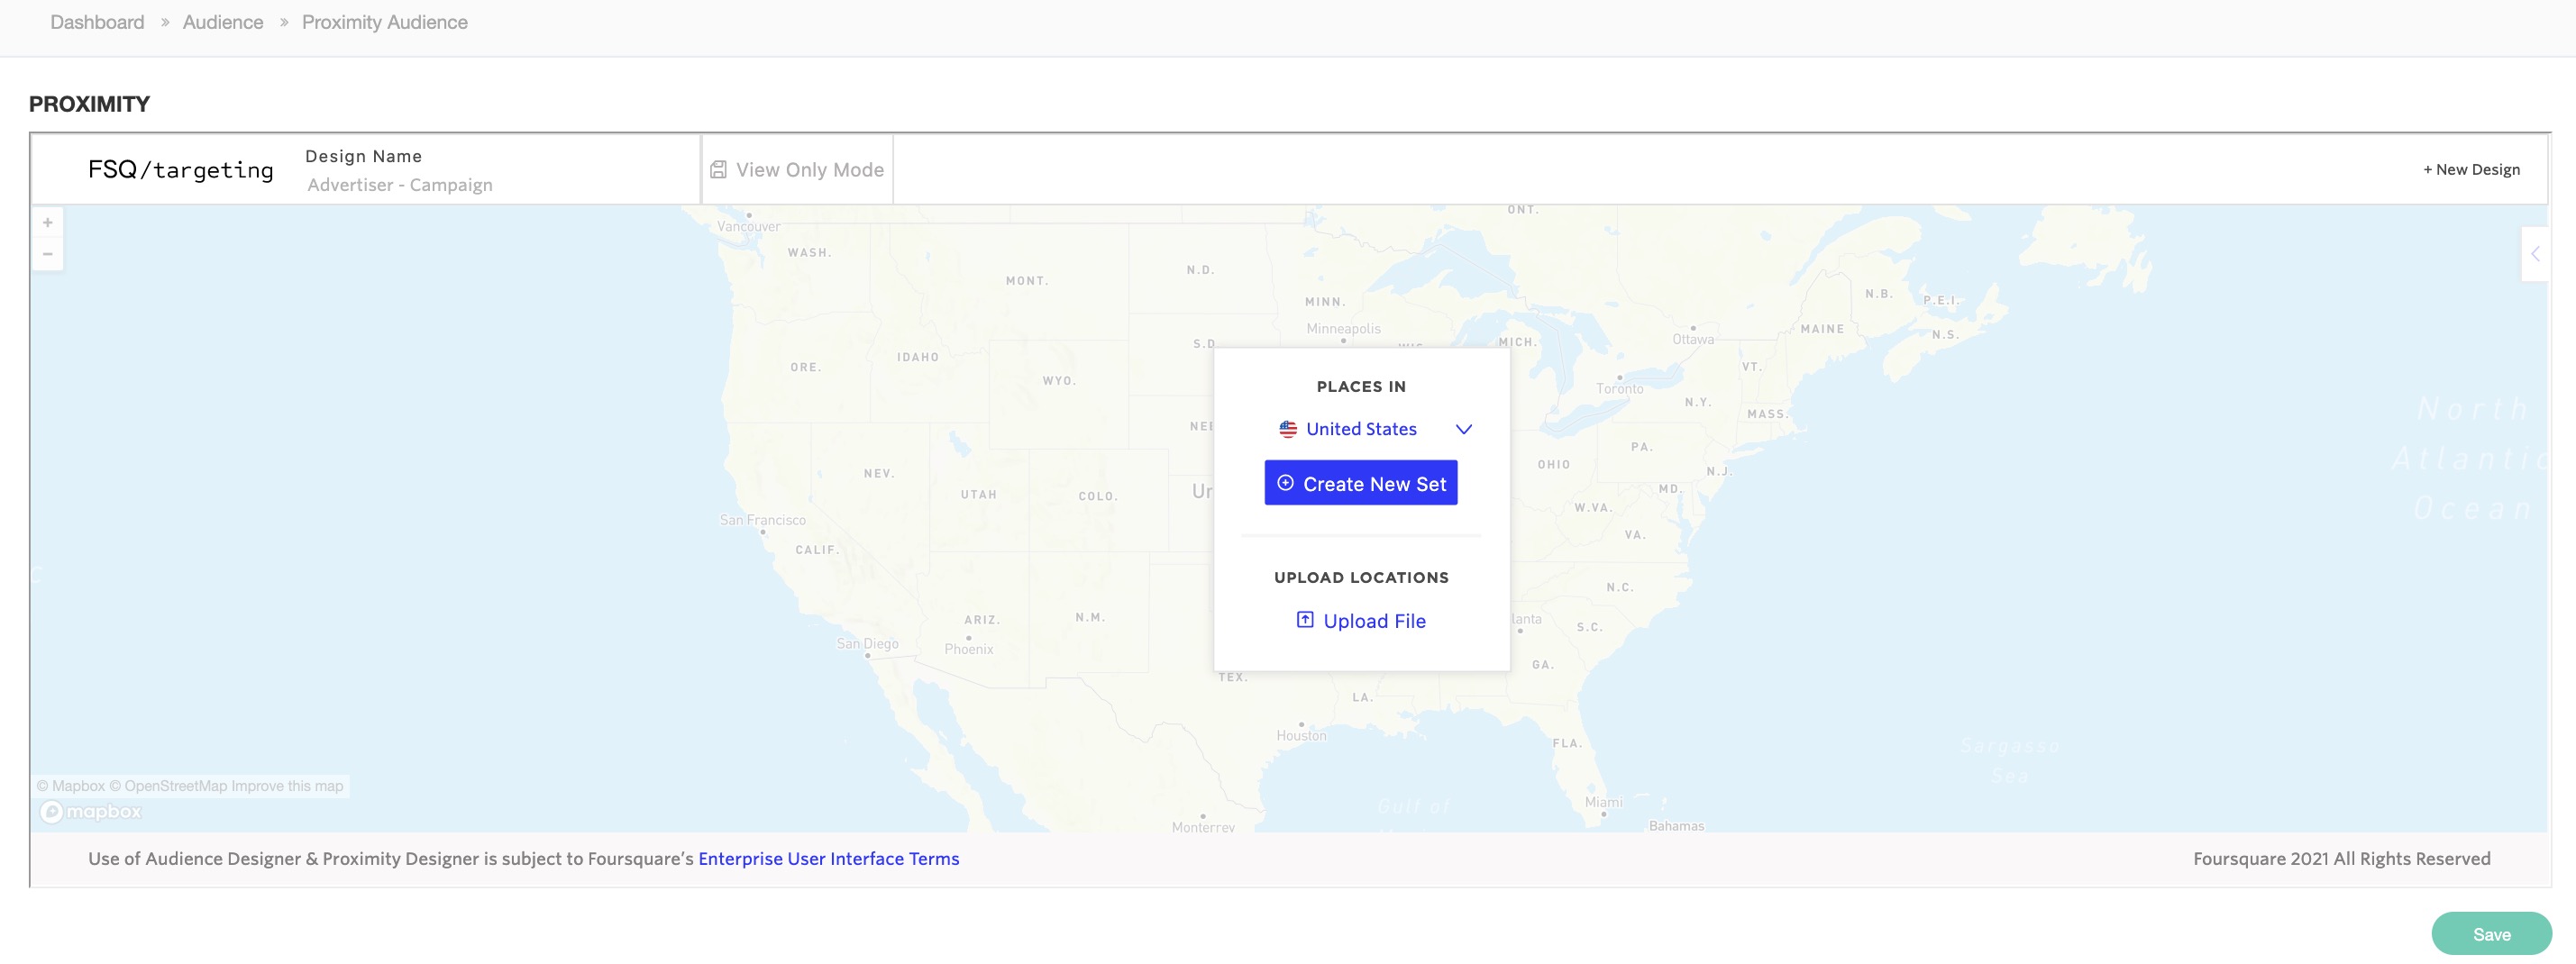Image resolution: width=2576 pixels, height=964 pixels.
Task: Click the United States flag icon
Action: 1288,429
